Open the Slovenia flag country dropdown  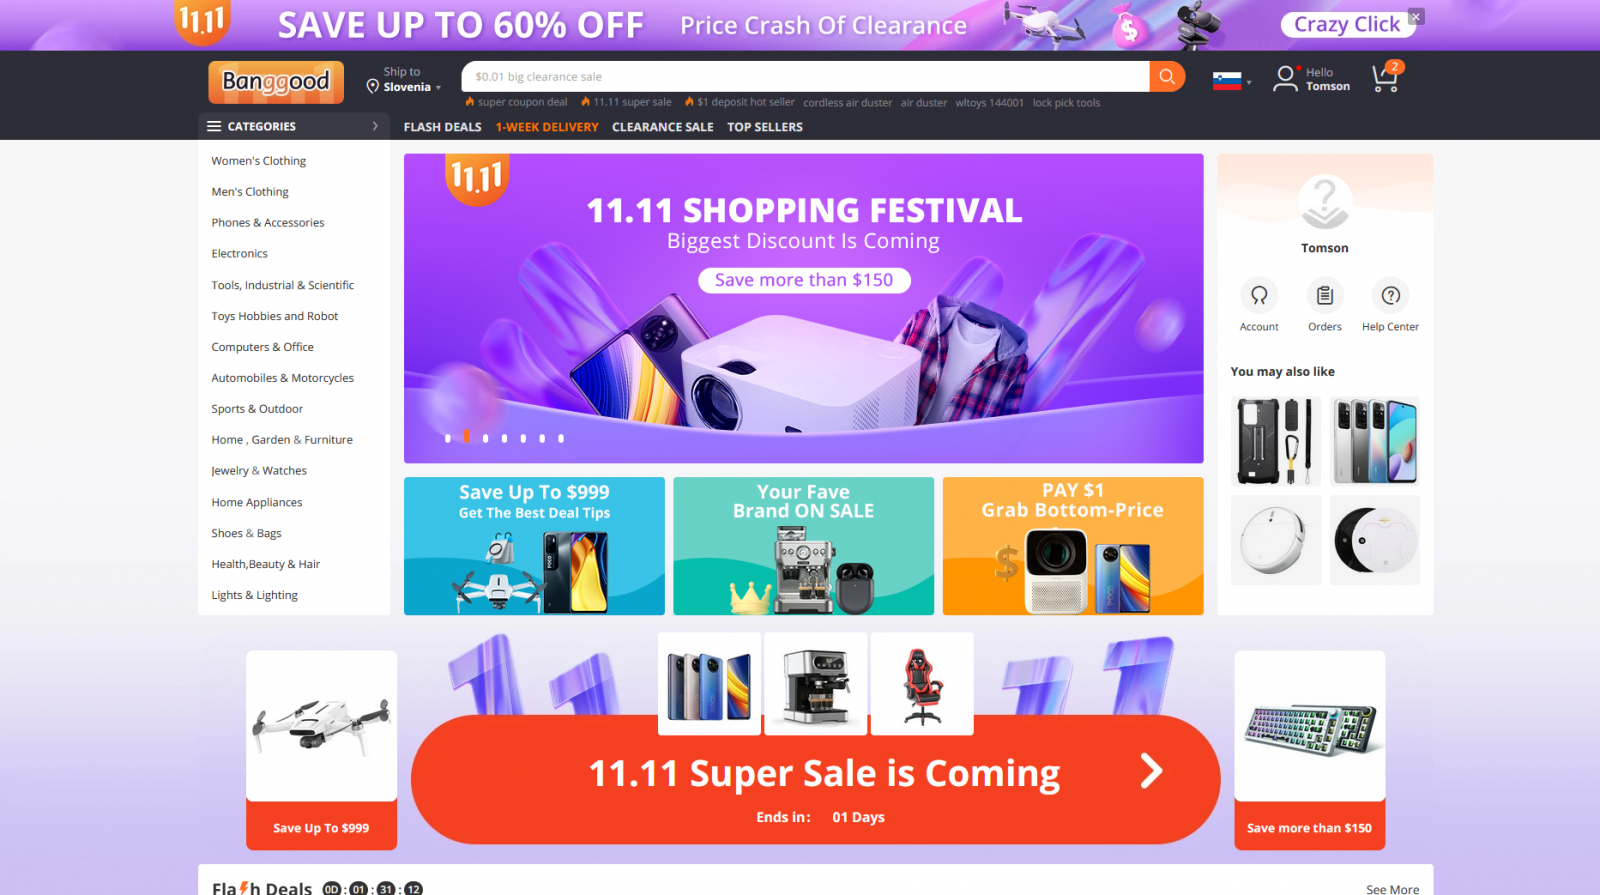coord(1232,81)
